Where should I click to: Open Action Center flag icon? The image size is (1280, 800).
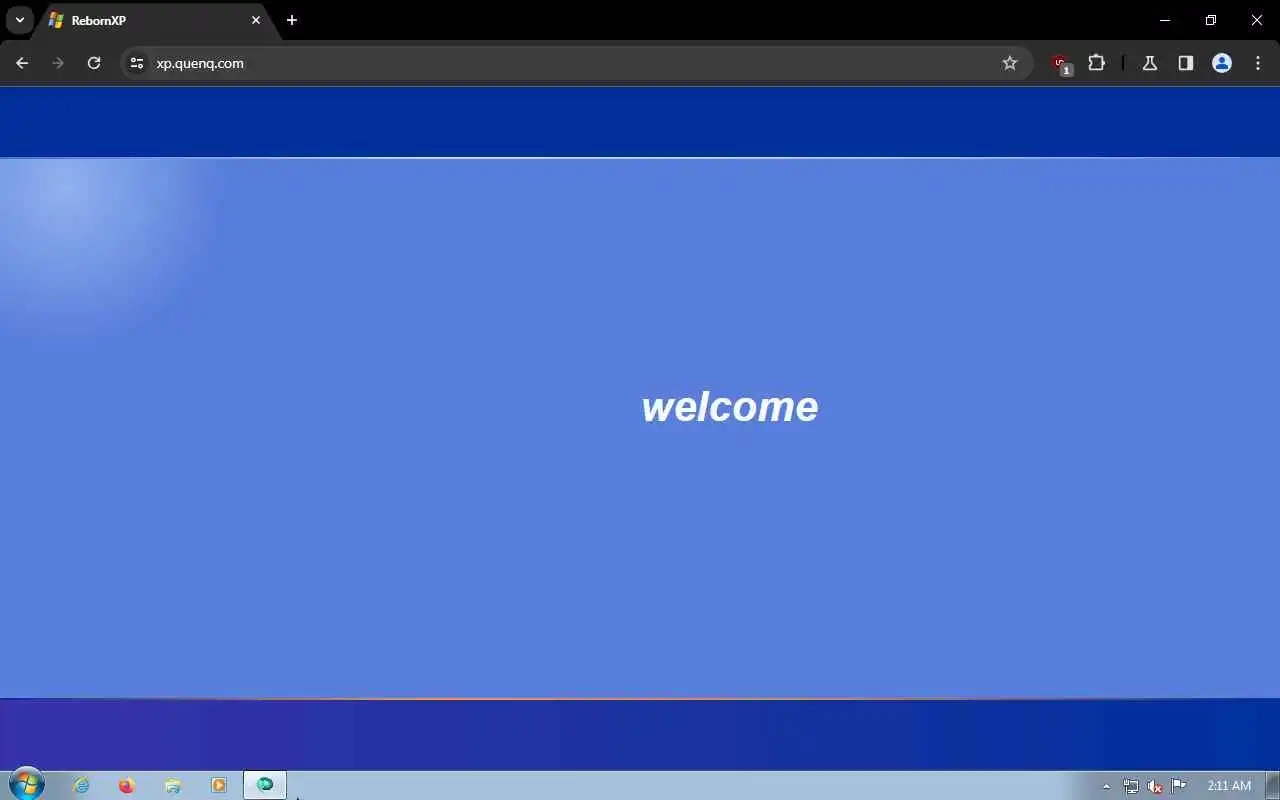point(1179,786)
